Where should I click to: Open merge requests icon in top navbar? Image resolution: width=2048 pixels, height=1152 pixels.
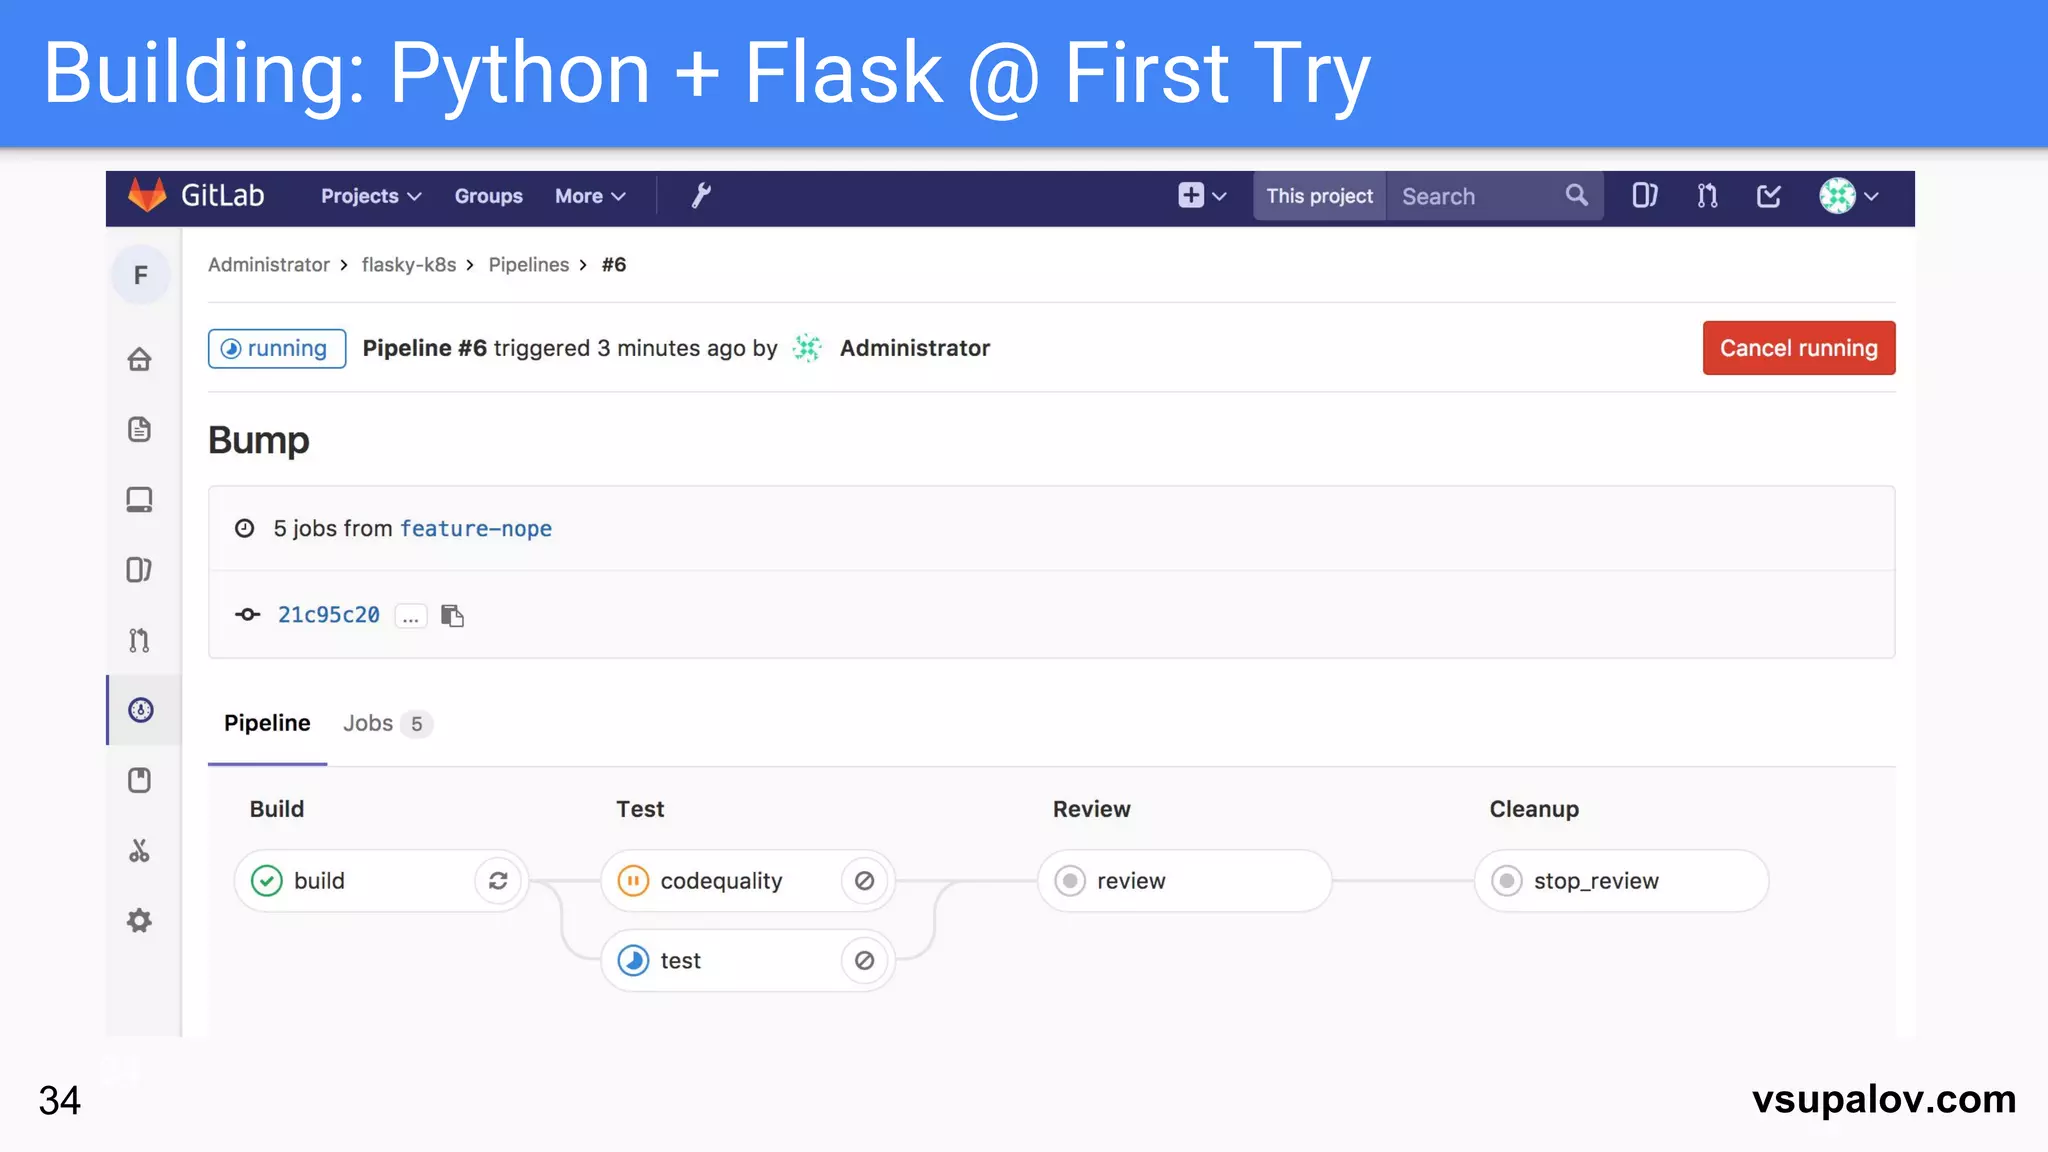1707,196
